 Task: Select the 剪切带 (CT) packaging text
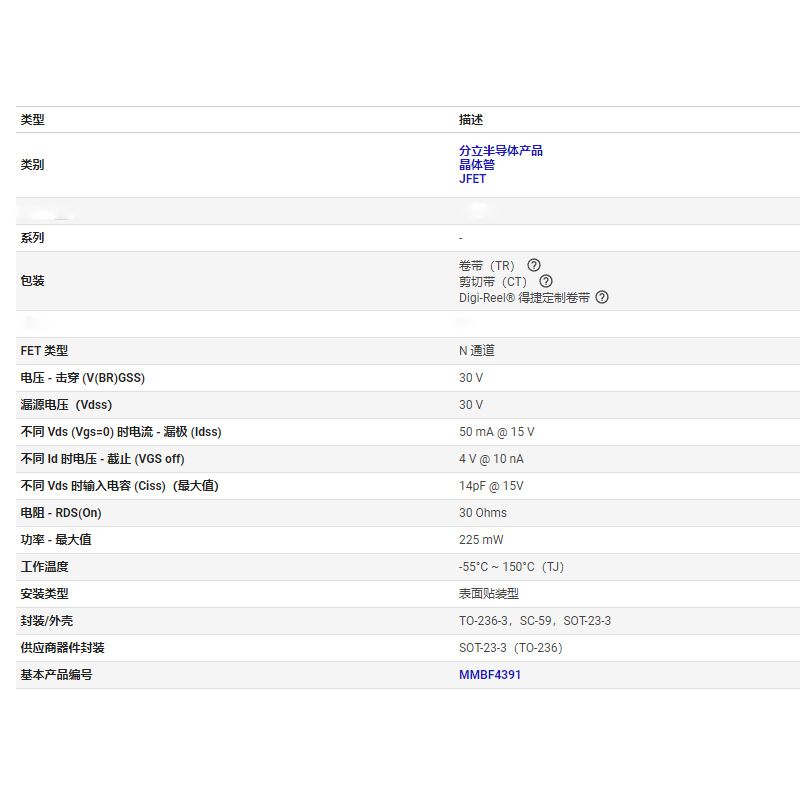pyautogui.click(x=493, y=282)
